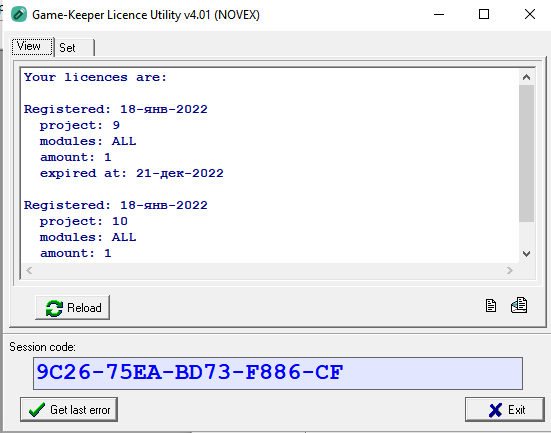551x433 pixels.
Task: Minimize the Licence Utility window
Action: [439, 14]
